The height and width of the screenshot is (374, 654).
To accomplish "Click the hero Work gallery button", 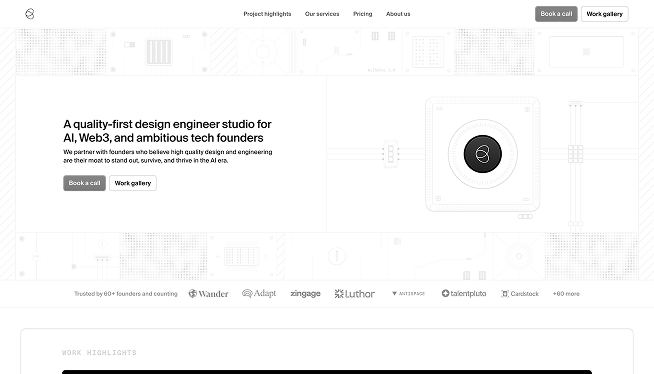I will [133, 183].
